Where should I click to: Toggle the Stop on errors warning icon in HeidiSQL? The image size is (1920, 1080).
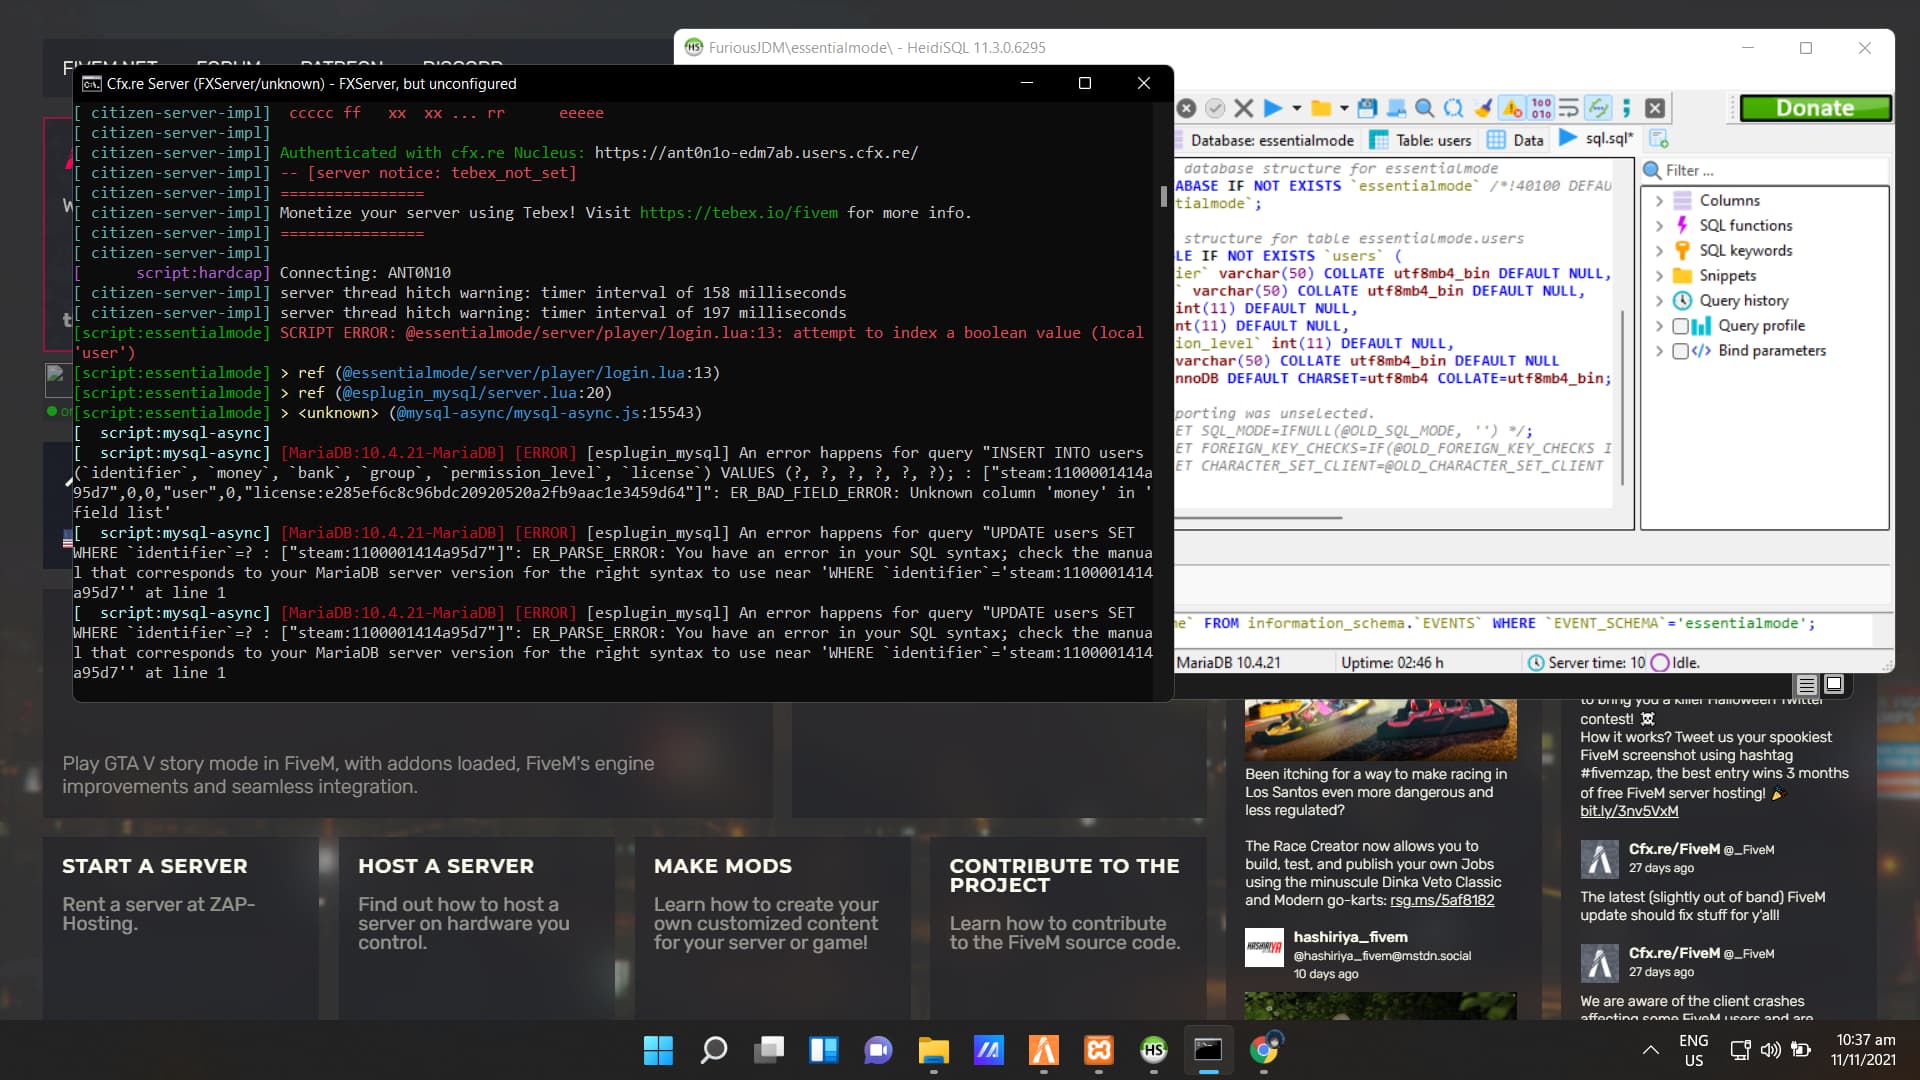coord(1512,108)
